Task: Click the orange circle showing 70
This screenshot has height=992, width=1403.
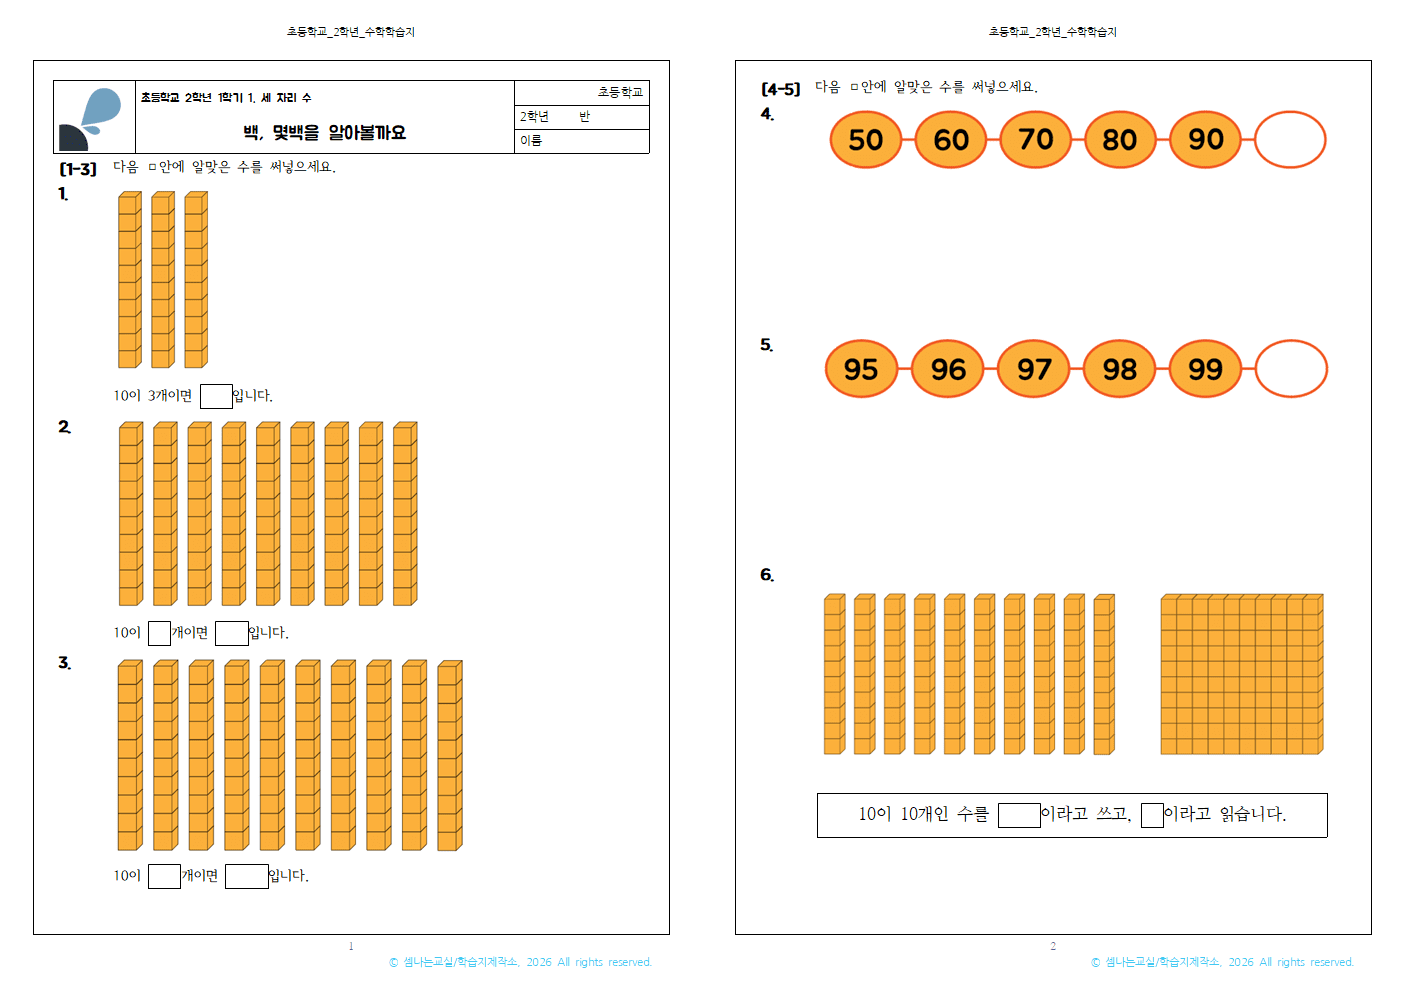Action: (1035, 140)
